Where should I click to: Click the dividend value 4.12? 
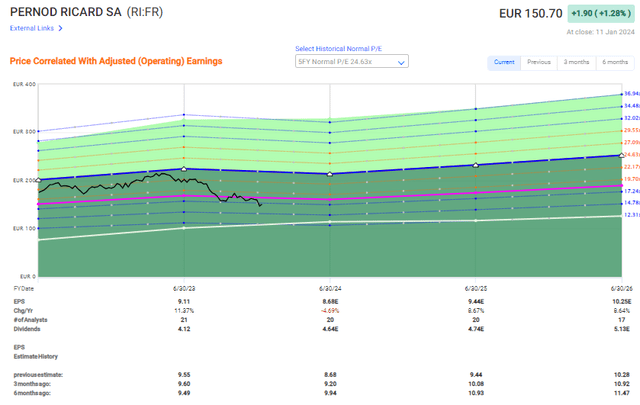point(184,329)
